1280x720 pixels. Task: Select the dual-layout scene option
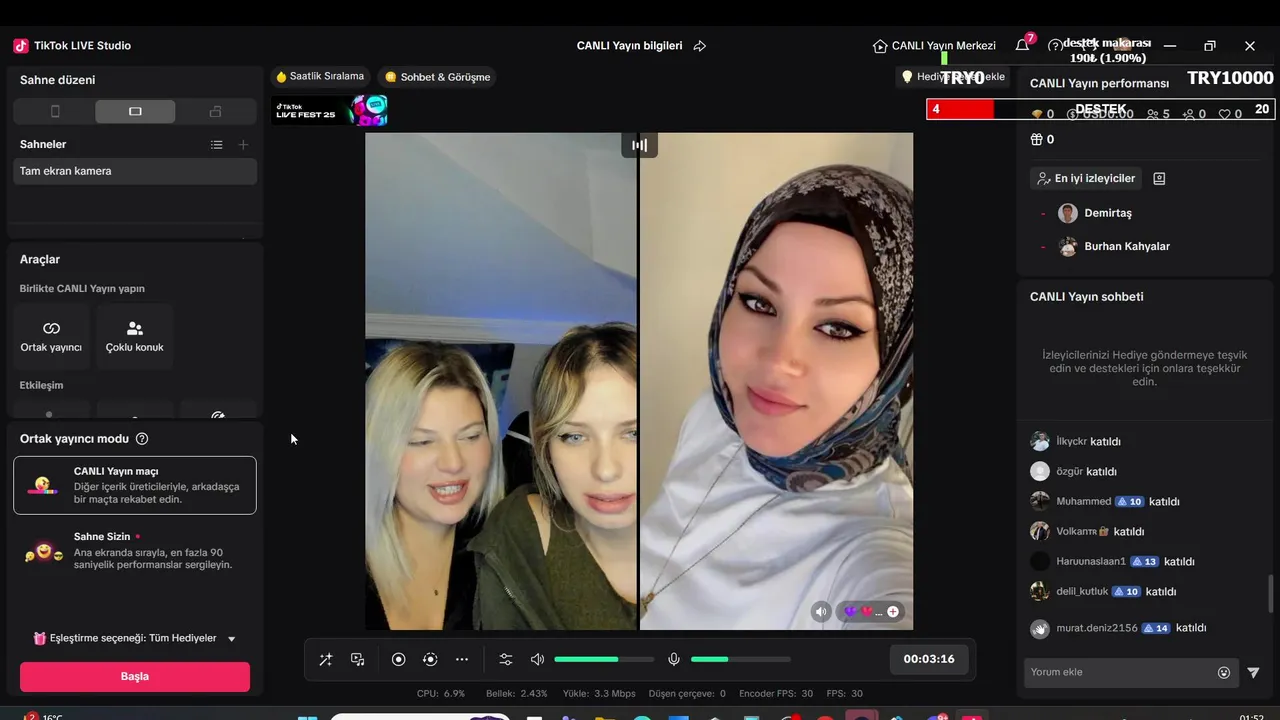(215, 111)
